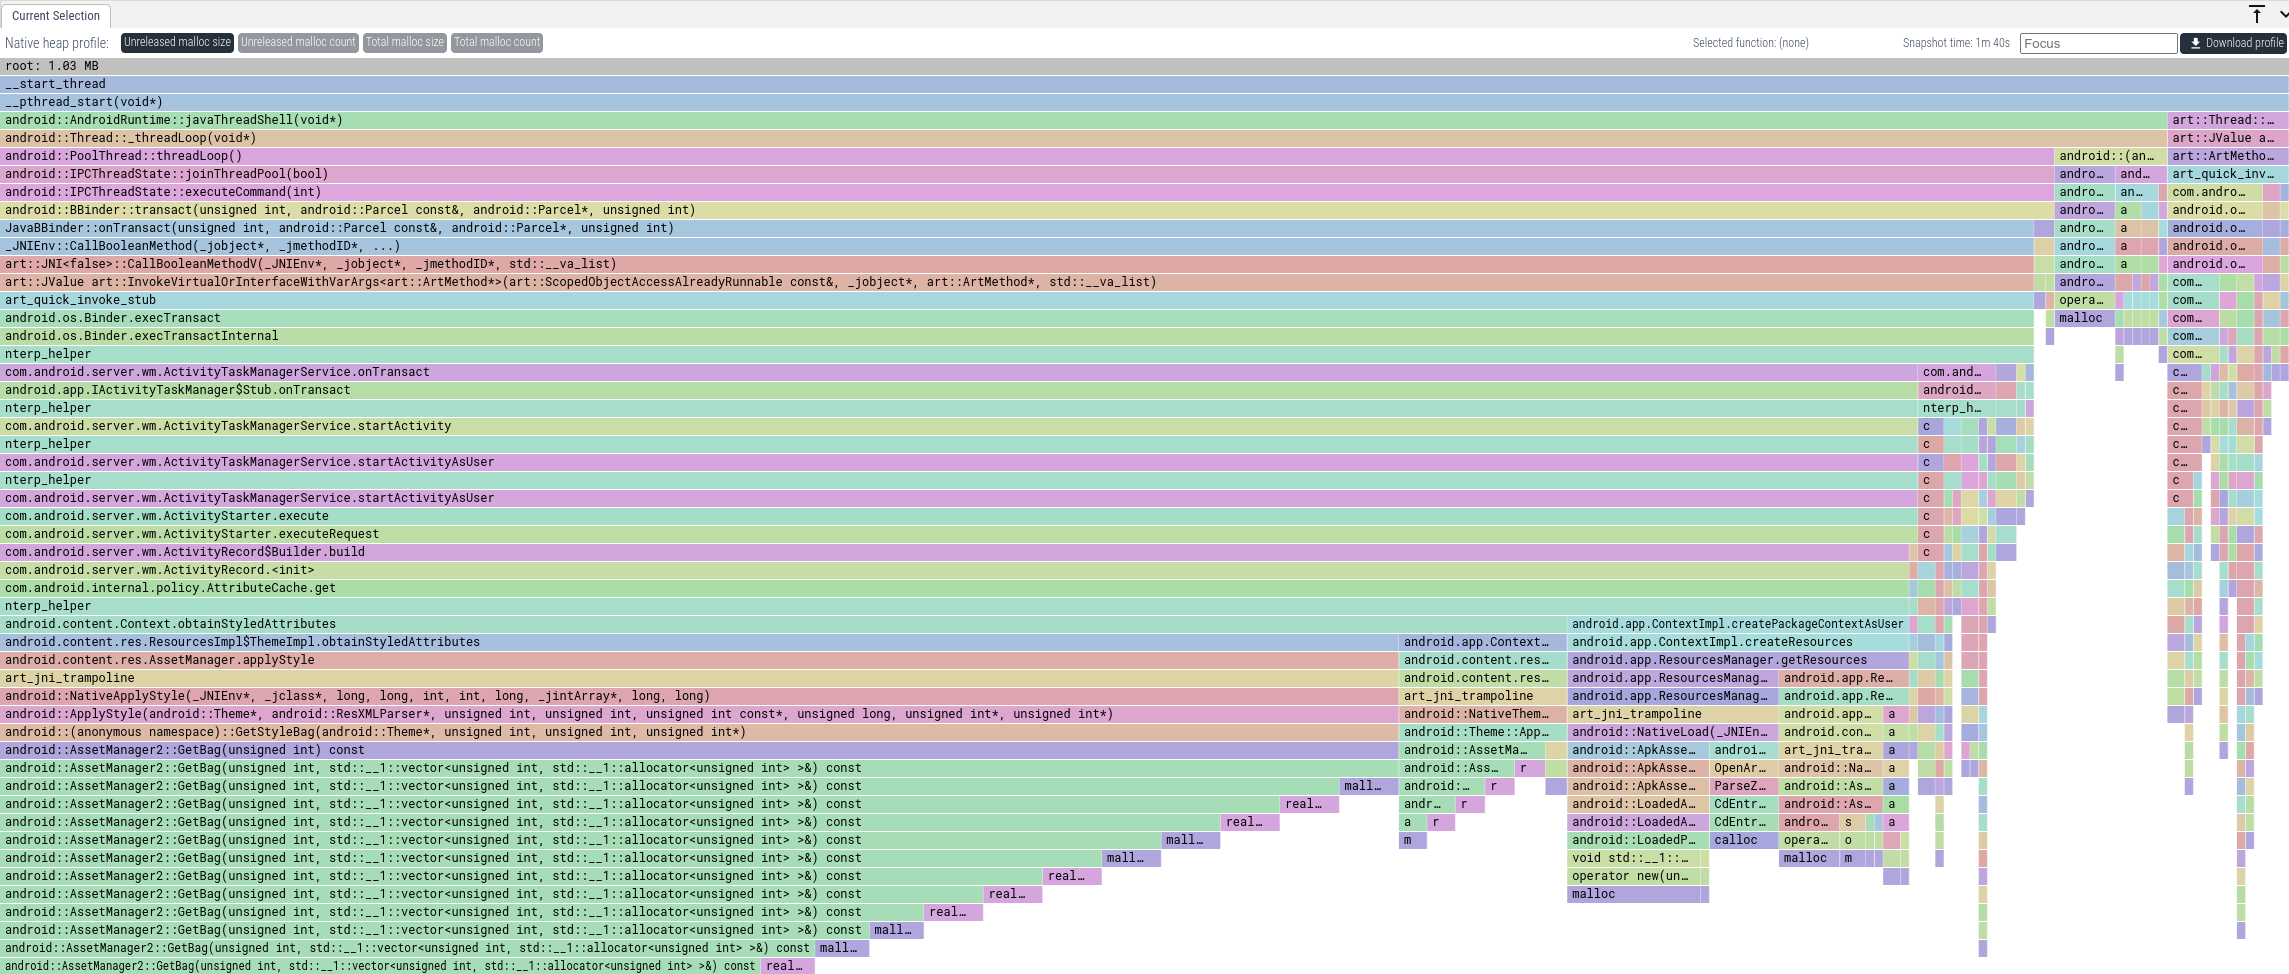Image resolution: width=2289 pixels, height=974 pixels.
Task: Enable Total malloc count display
Action: click(496, 42)
